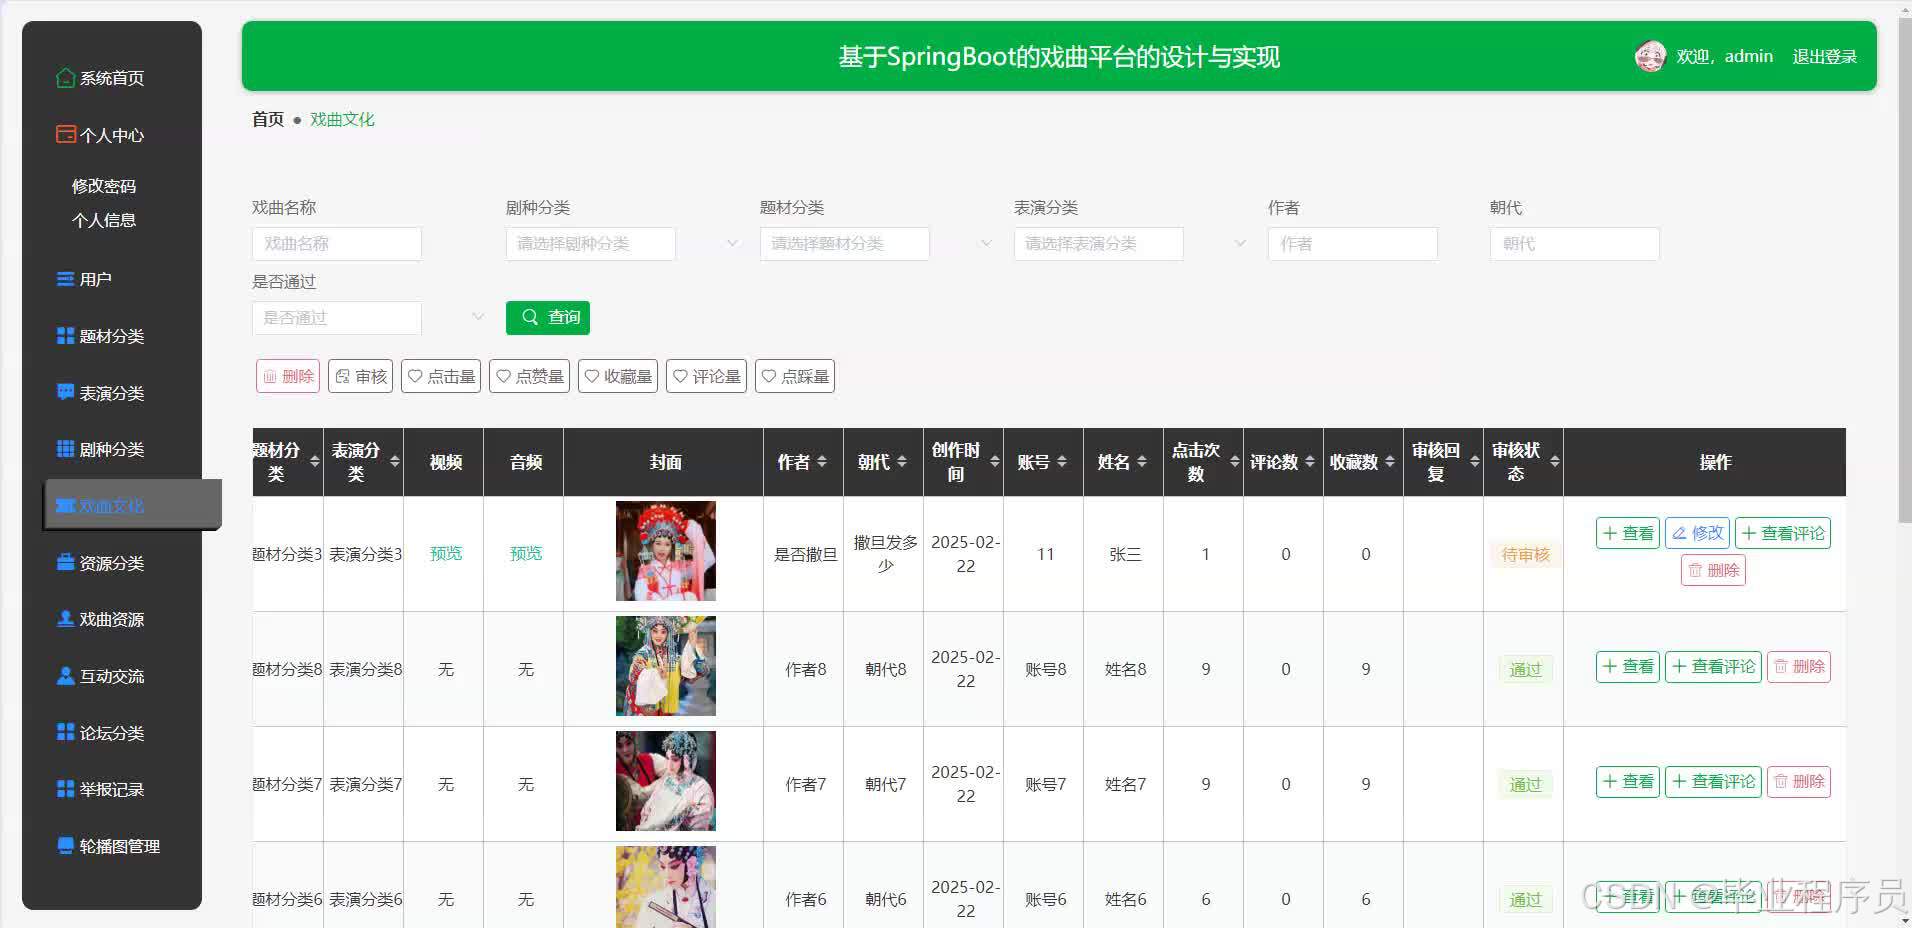1912x928 pixels.
Task: Open the 题材分类 select dropdown
Action: pos(845,244)
